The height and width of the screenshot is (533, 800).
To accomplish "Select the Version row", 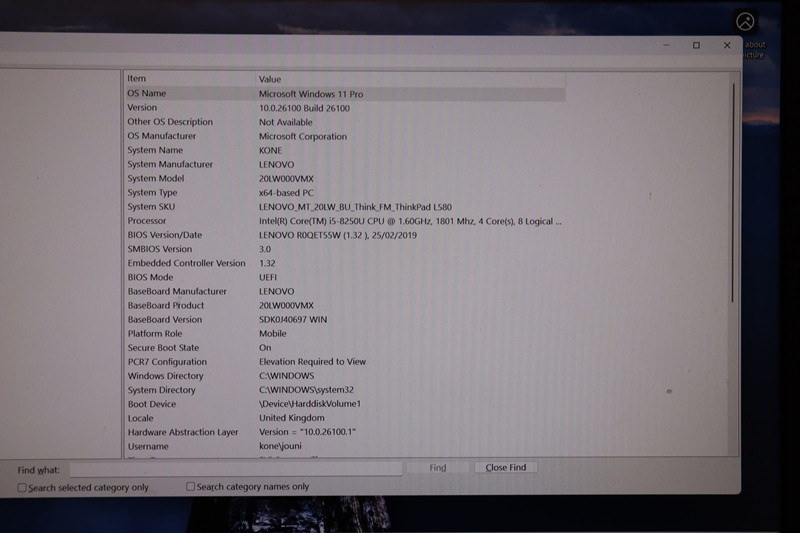I will 344,108.
